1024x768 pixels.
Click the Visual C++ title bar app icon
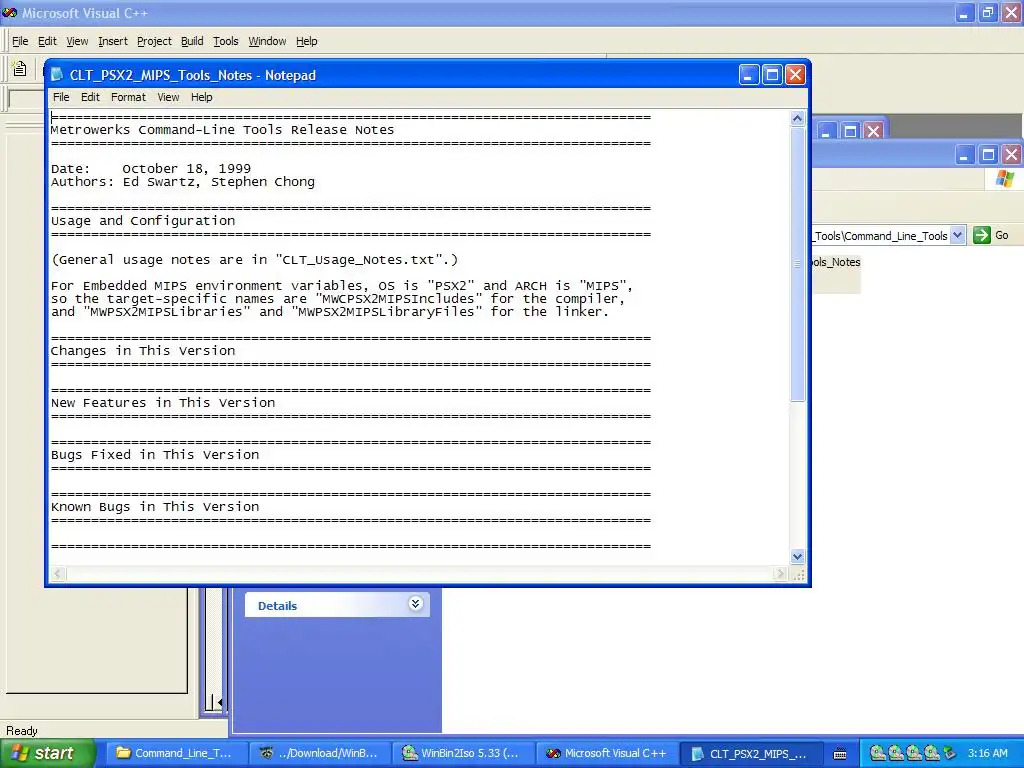10,12
